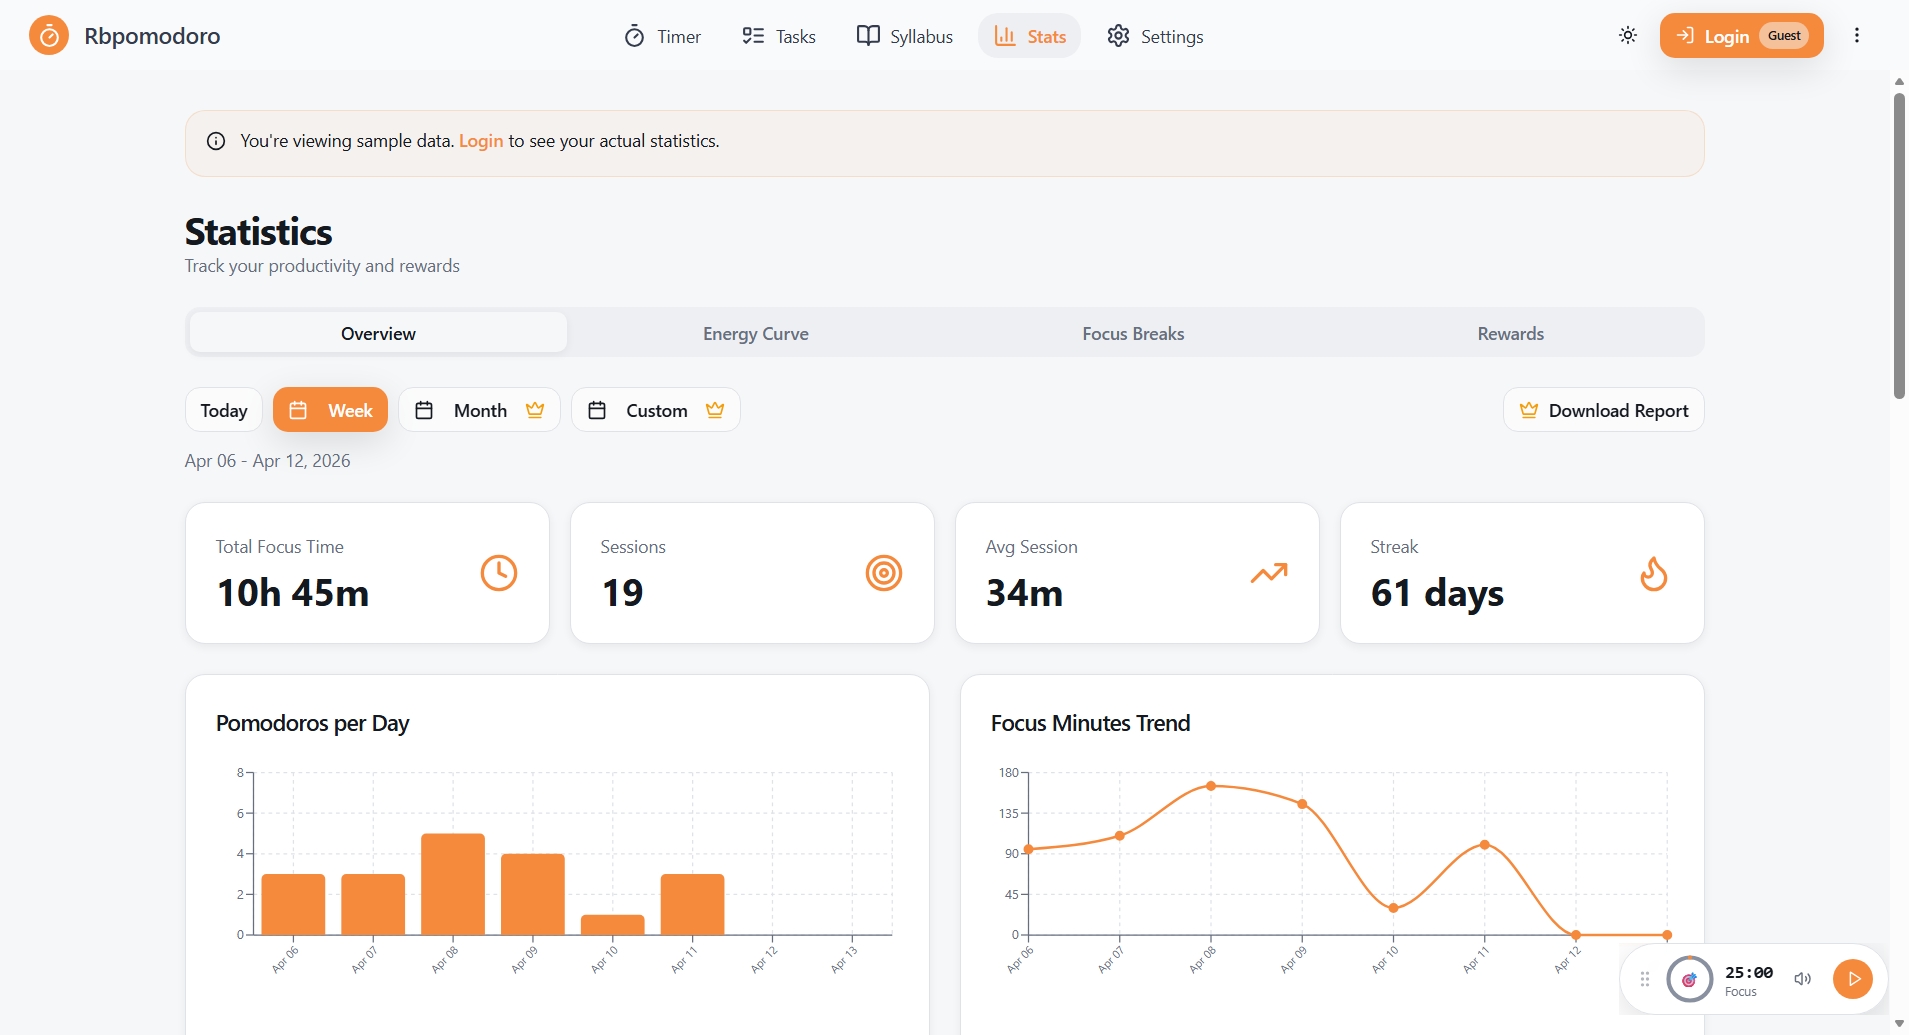Open the three-dot more options menu
This screenshot has width=1909, height=1035.
(1856, 36)
